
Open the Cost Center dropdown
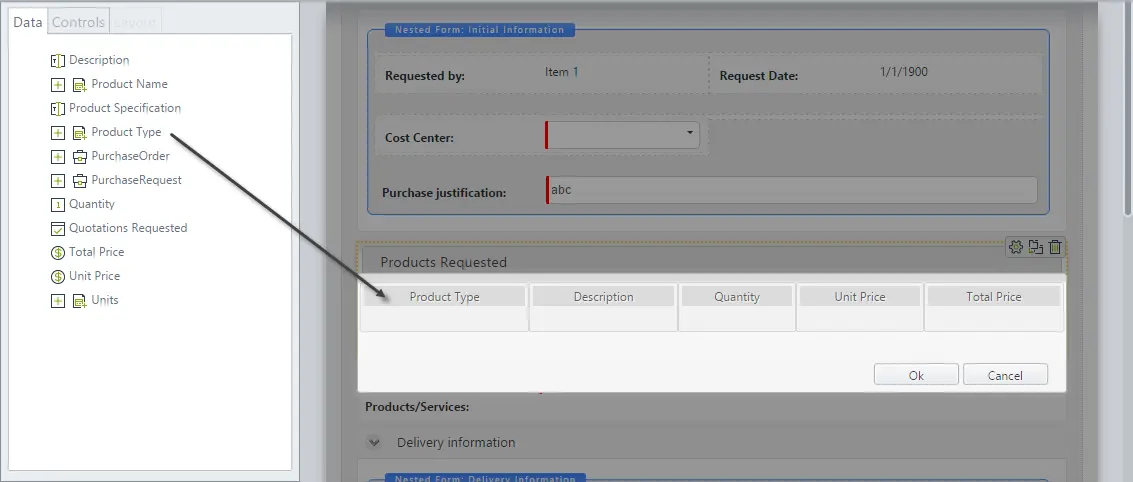(622, 135)
